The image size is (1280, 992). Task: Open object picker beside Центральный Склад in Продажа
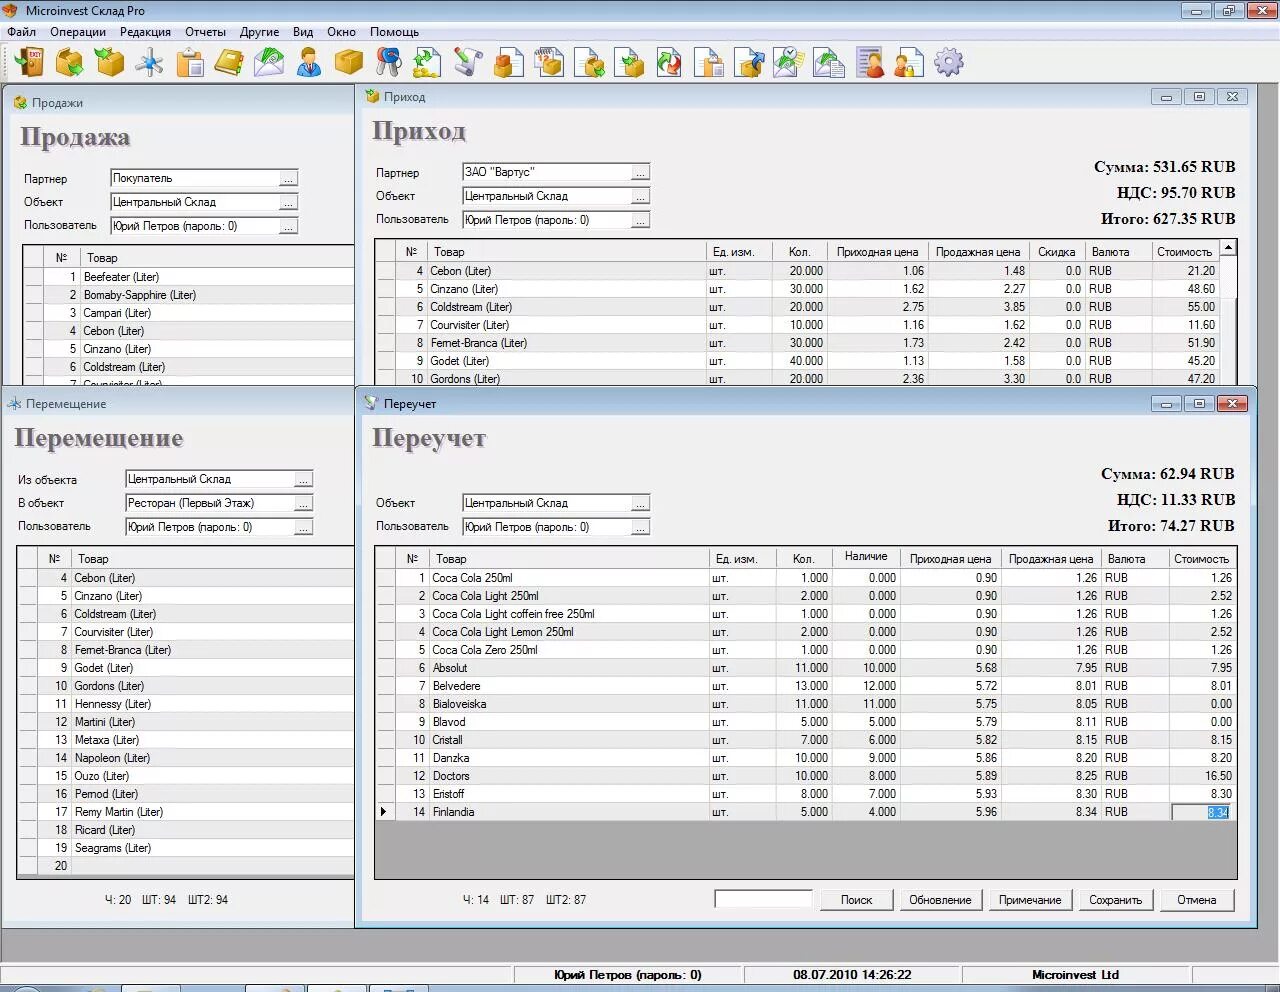pyautogui.click(x=288, y=202)
